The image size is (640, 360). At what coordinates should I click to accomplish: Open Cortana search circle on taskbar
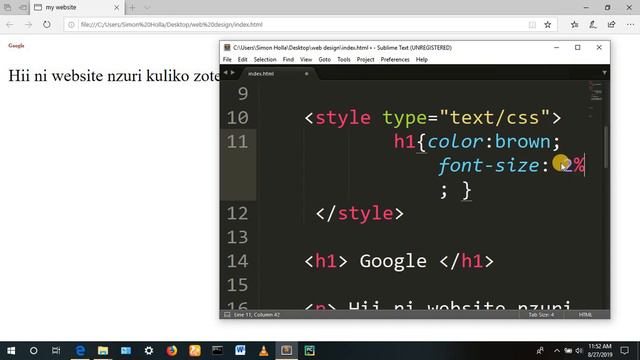pos(33,351)
